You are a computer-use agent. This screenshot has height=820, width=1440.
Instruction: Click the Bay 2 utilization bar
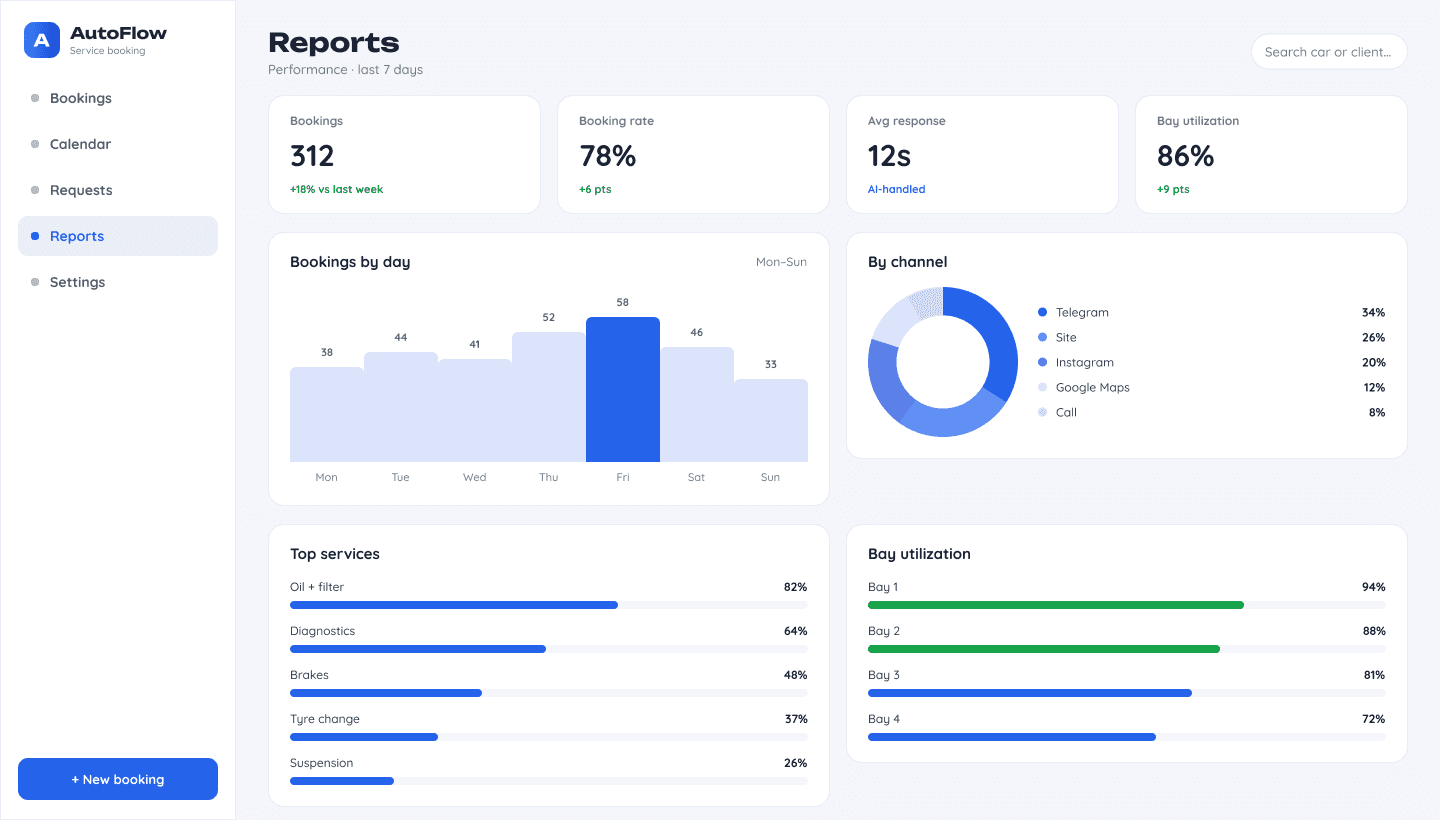[x=1127, y=649]
